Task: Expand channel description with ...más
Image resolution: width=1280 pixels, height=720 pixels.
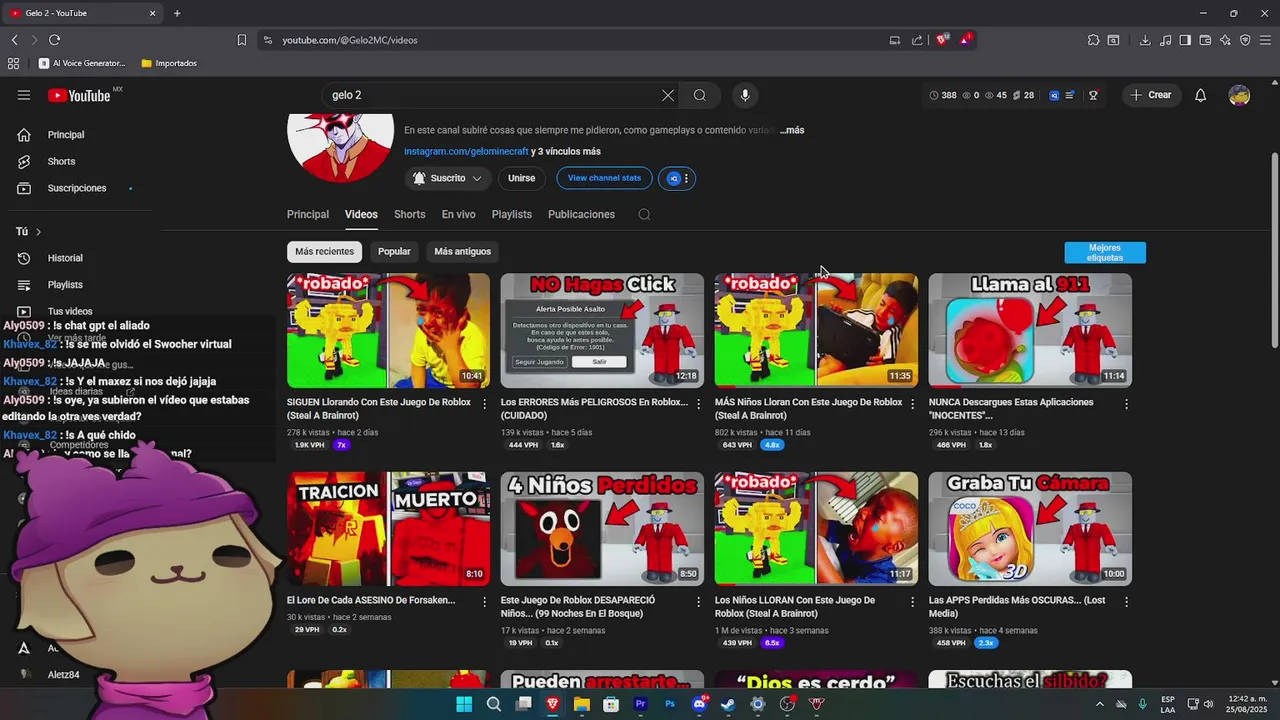Action: click(x=792, y=130)
